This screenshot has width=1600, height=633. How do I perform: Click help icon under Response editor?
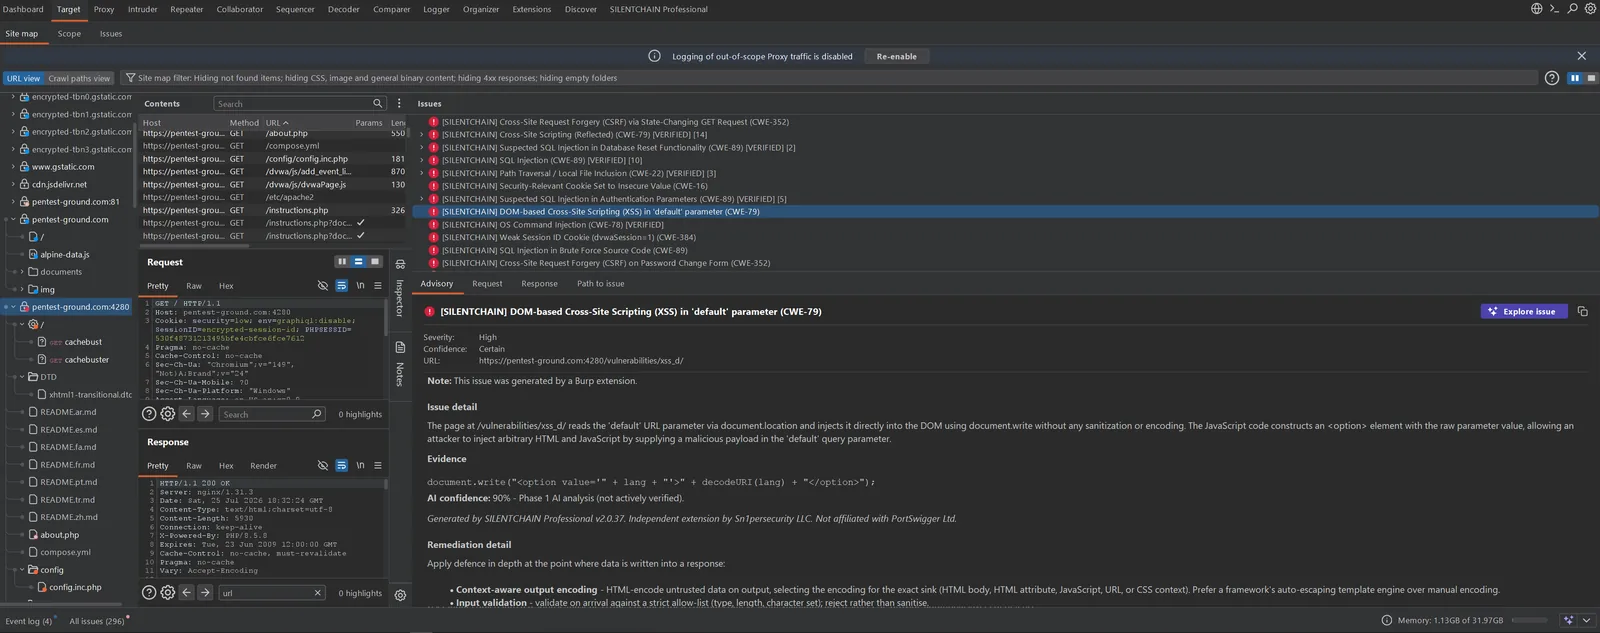pyautogui.click(x=149, y=593)
